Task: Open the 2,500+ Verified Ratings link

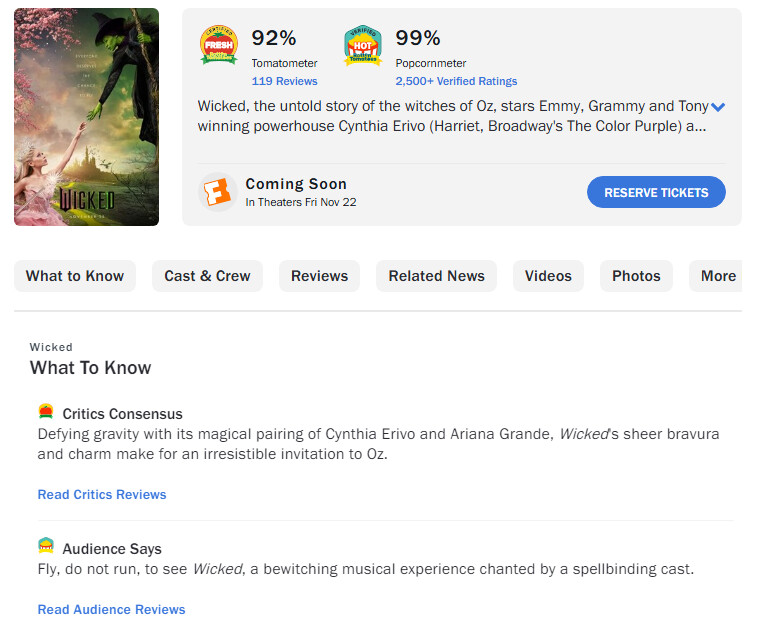Action: pyautogui.click(x=456, y=81)
